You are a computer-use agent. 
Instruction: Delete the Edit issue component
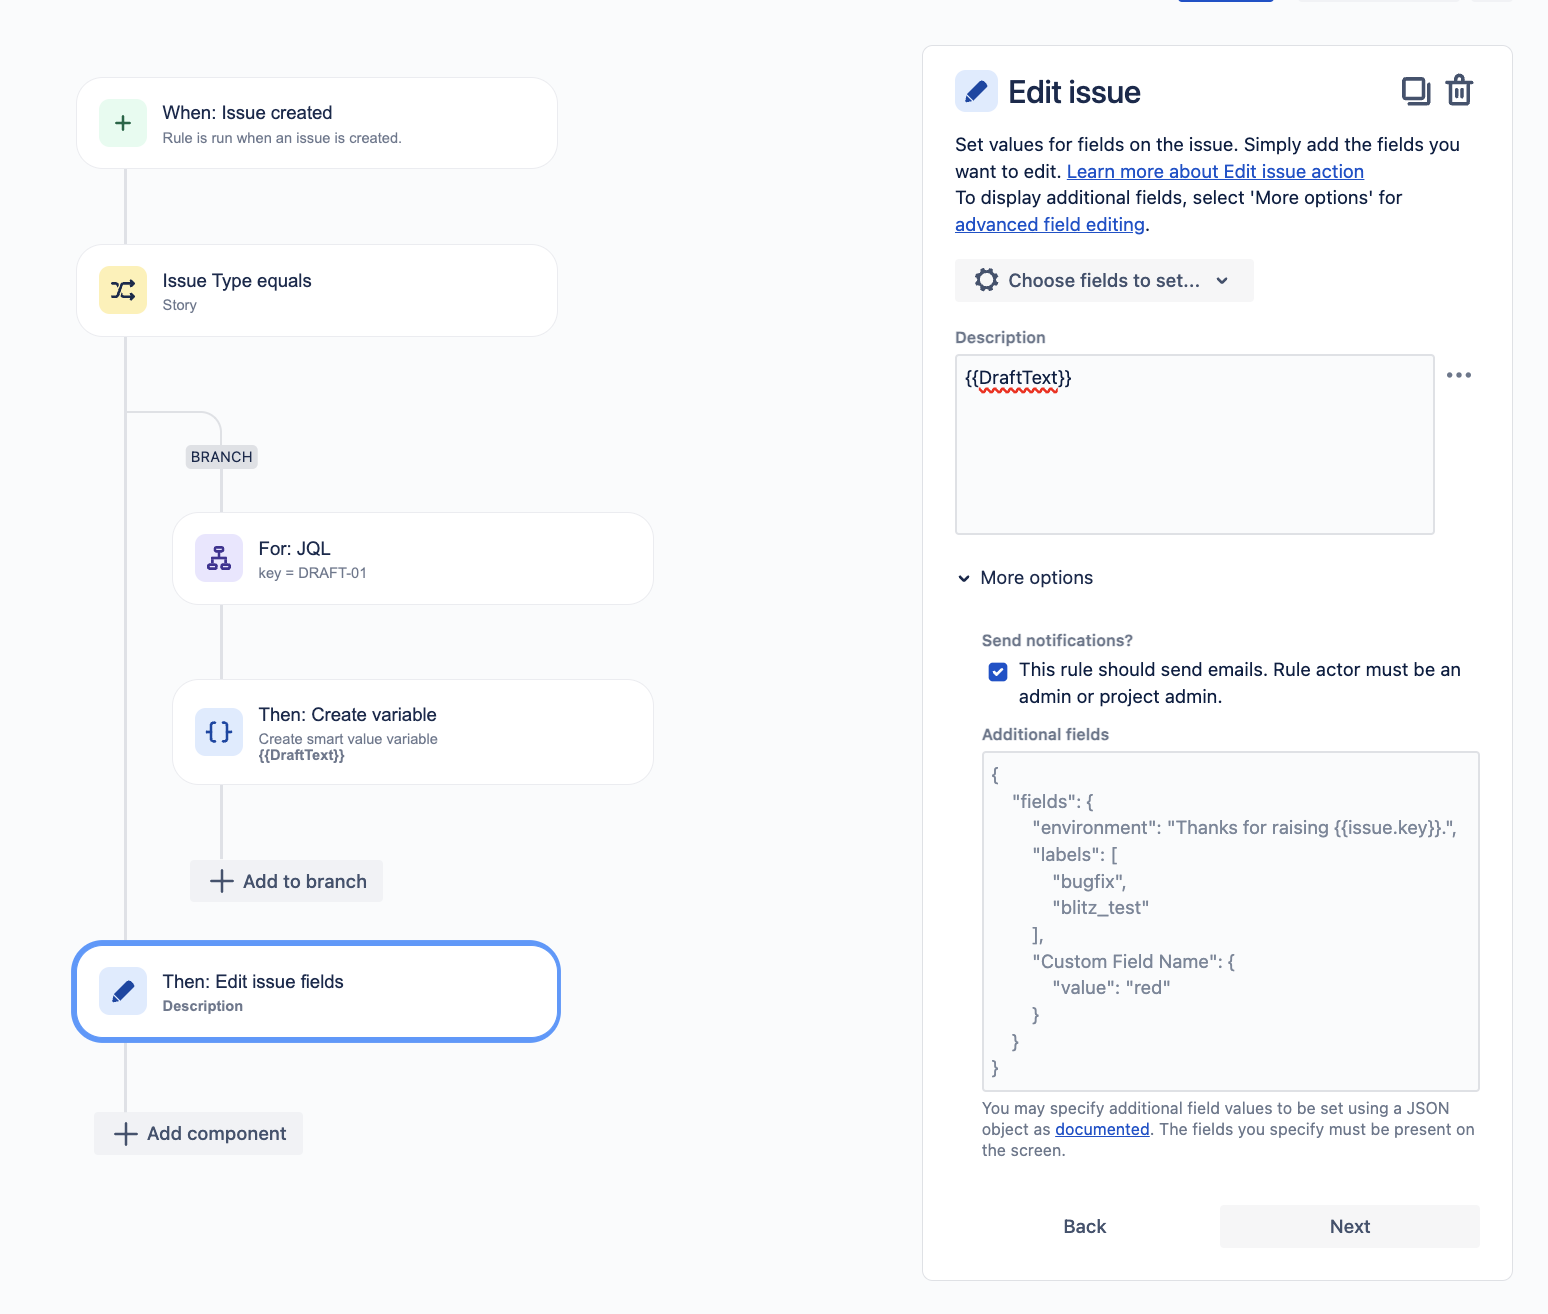coord(1460,90)
